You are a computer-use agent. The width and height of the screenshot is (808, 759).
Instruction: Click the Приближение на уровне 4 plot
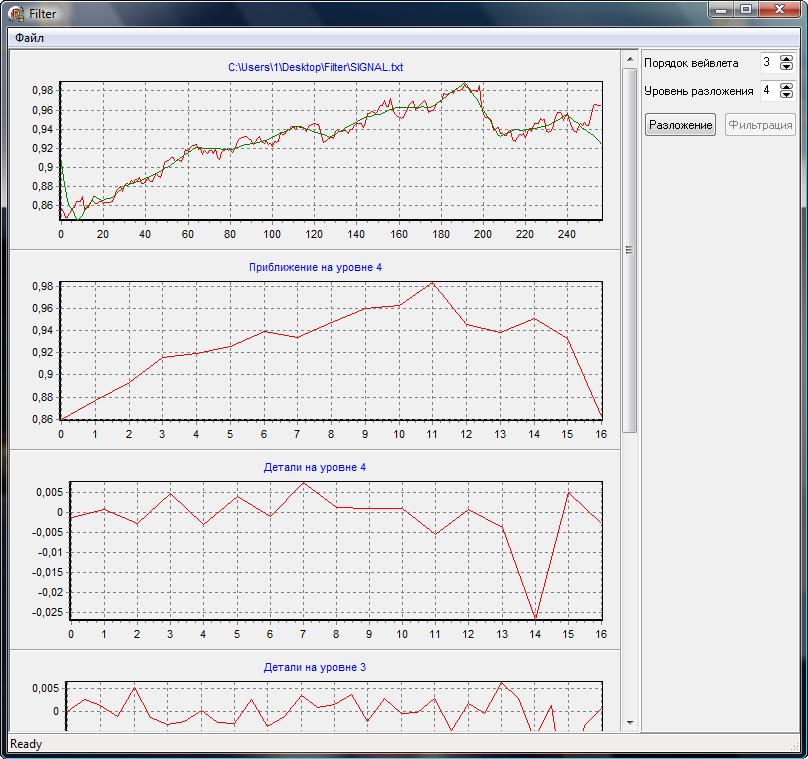tap(330, 350)
